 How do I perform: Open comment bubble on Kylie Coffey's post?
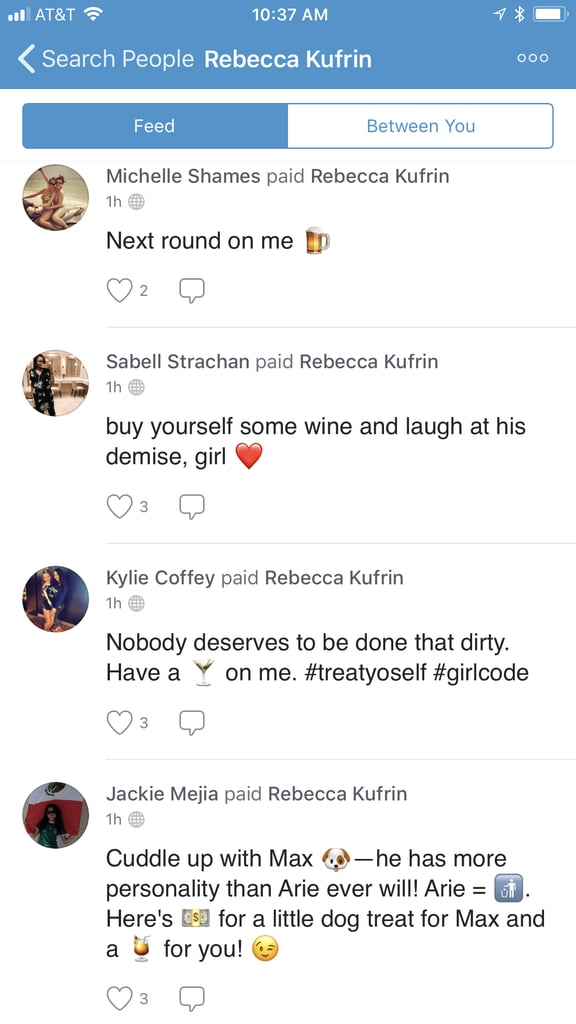point(192,722)
